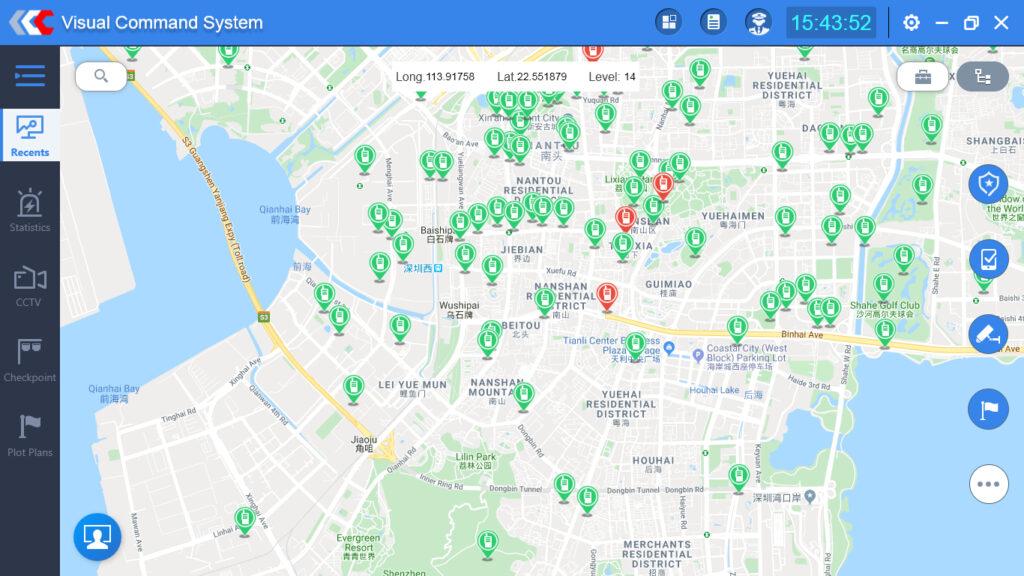Open the Statistics panel

coord(30,210)
